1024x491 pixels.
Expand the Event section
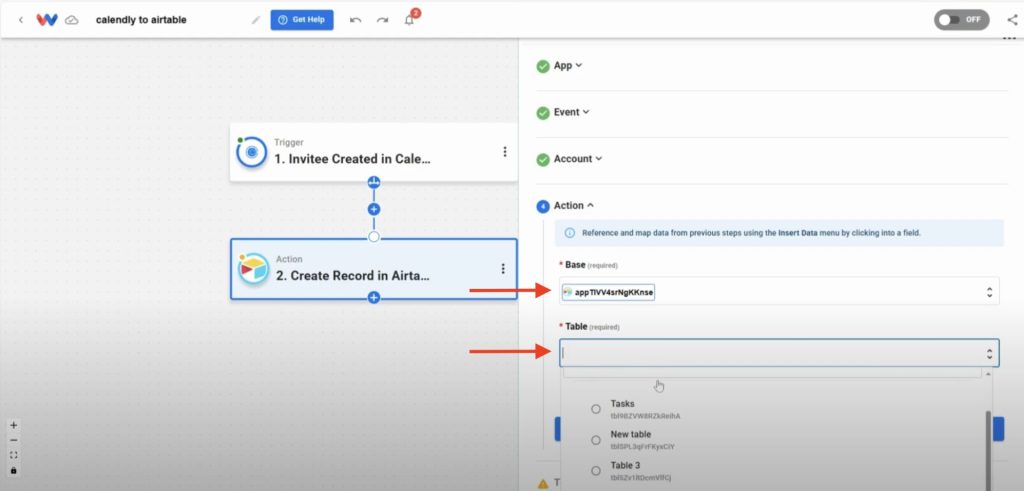click(x=571, y=112)
